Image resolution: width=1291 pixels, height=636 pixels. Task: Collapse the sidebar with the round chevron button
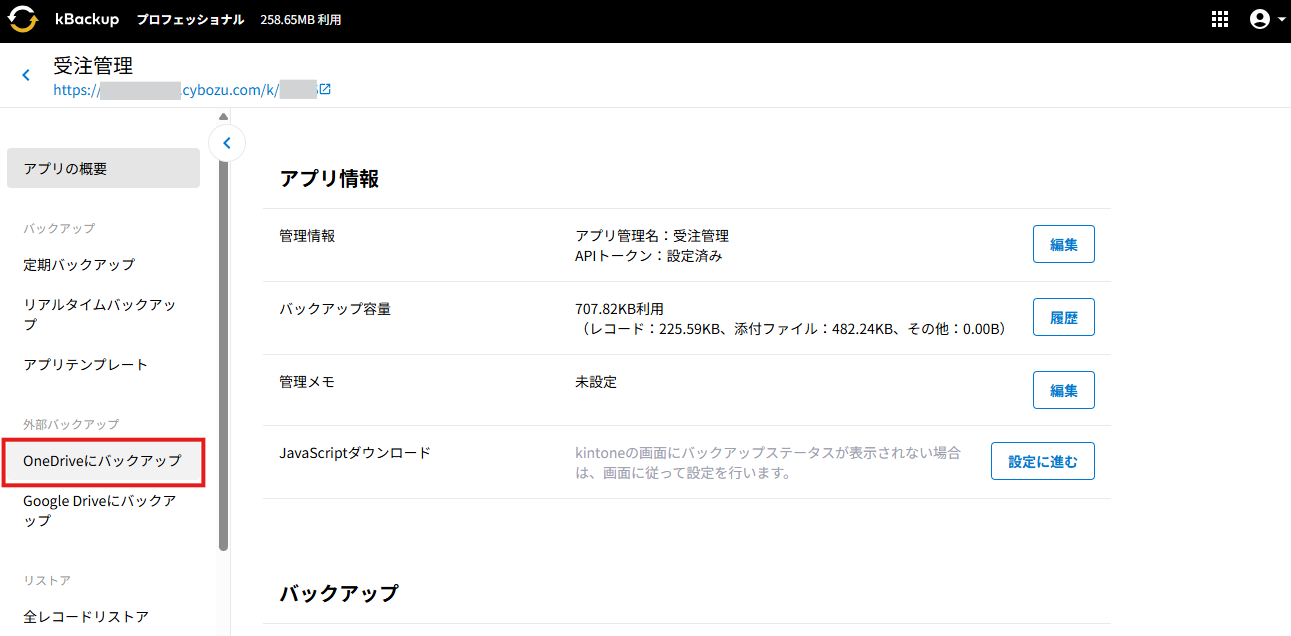pyautogui.click(x=227, y=143)
